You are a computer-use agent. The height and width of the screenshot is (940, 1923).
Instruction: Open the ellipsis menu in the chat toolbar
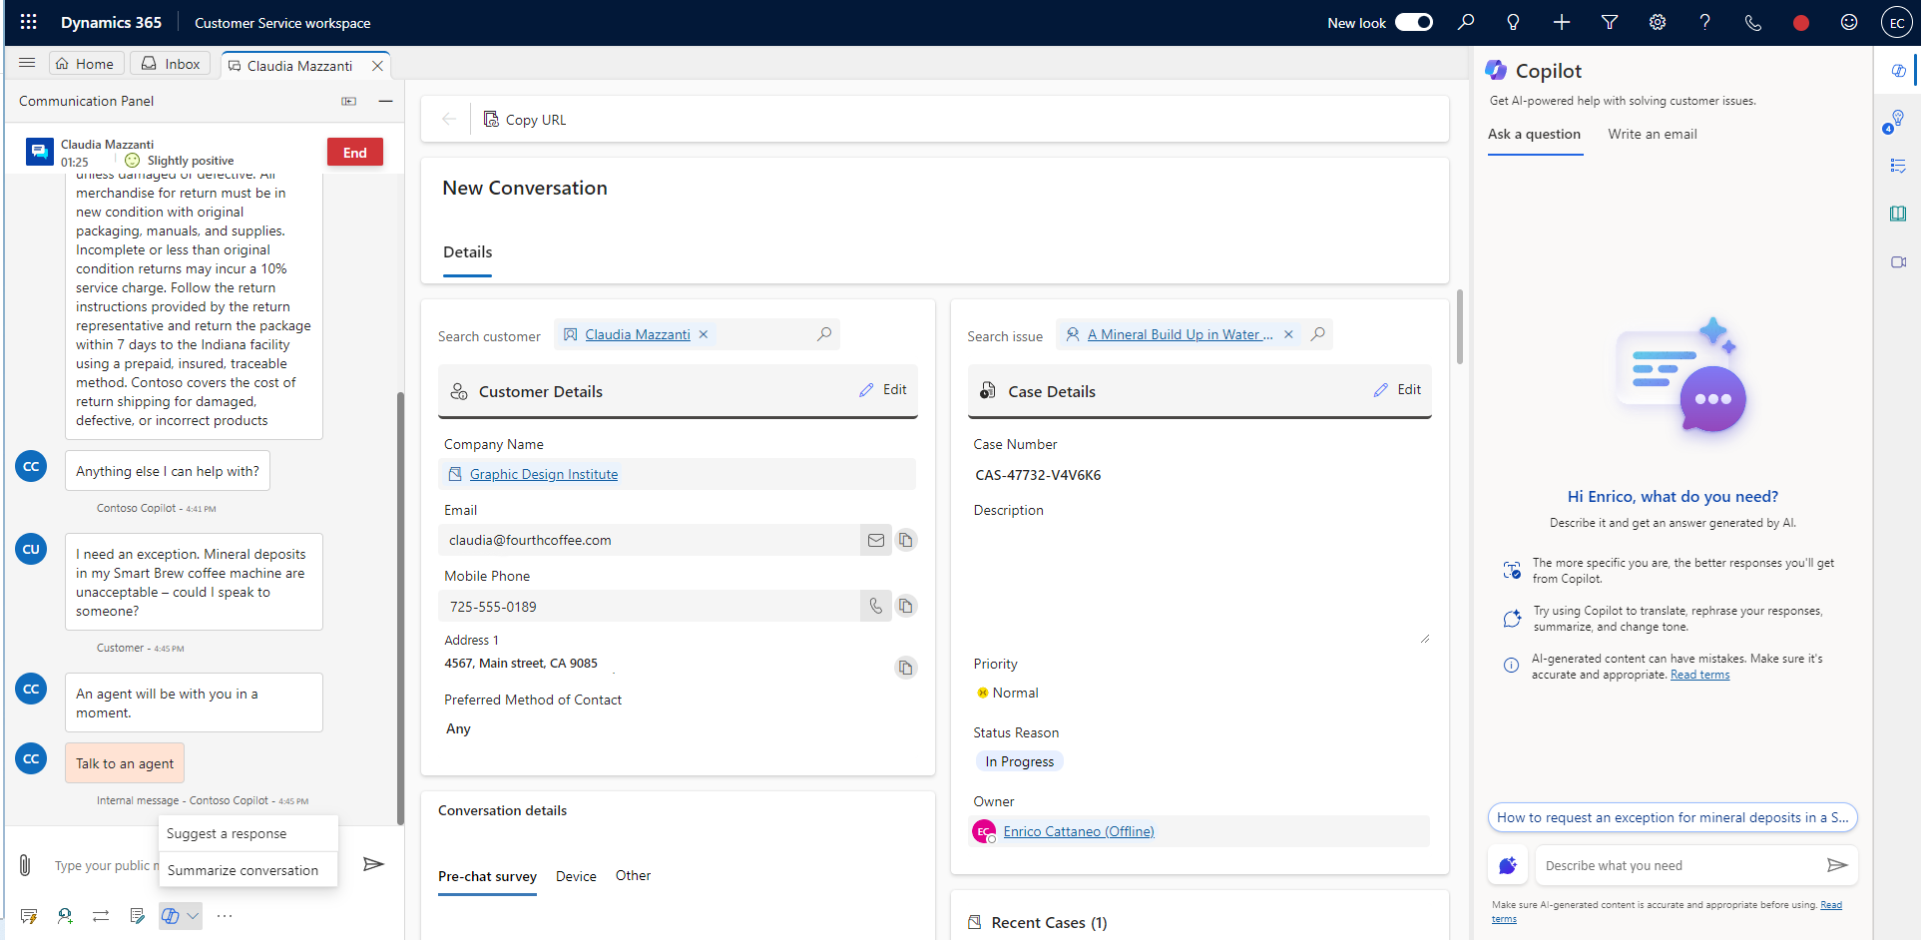point(224,916)
